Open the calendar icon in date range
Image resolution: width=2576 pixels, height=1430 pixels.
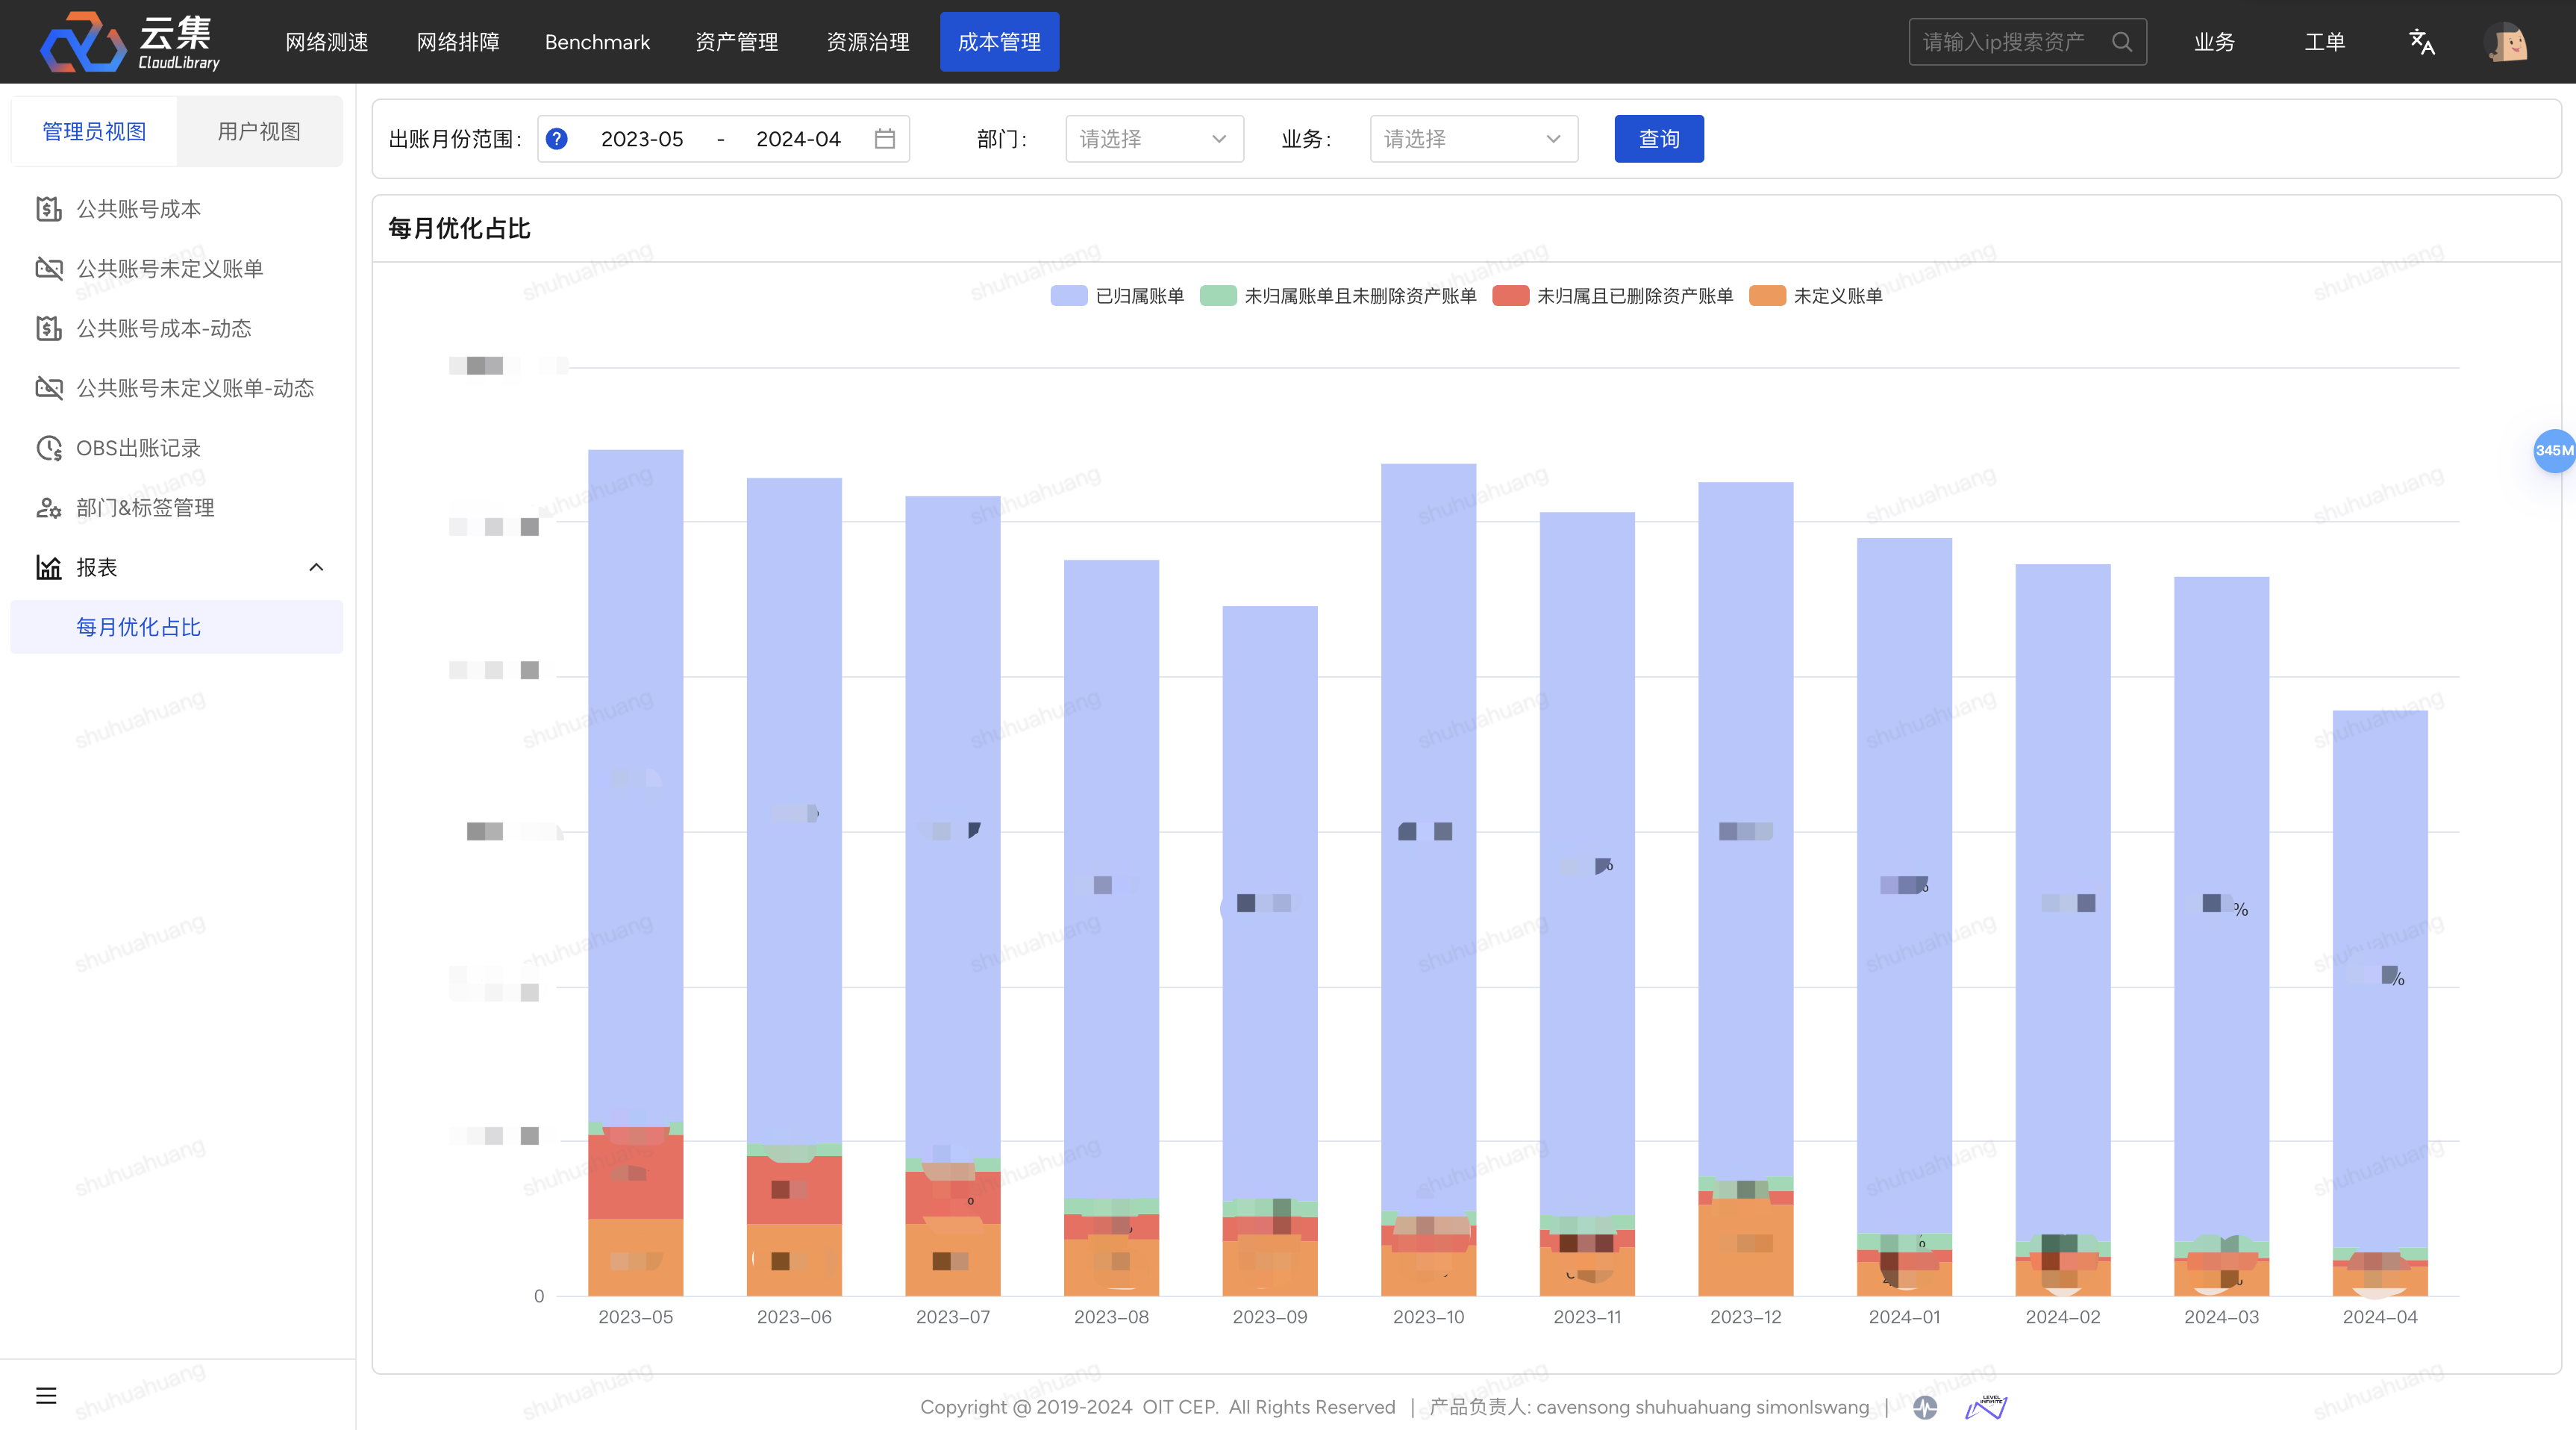click(884, 139)
